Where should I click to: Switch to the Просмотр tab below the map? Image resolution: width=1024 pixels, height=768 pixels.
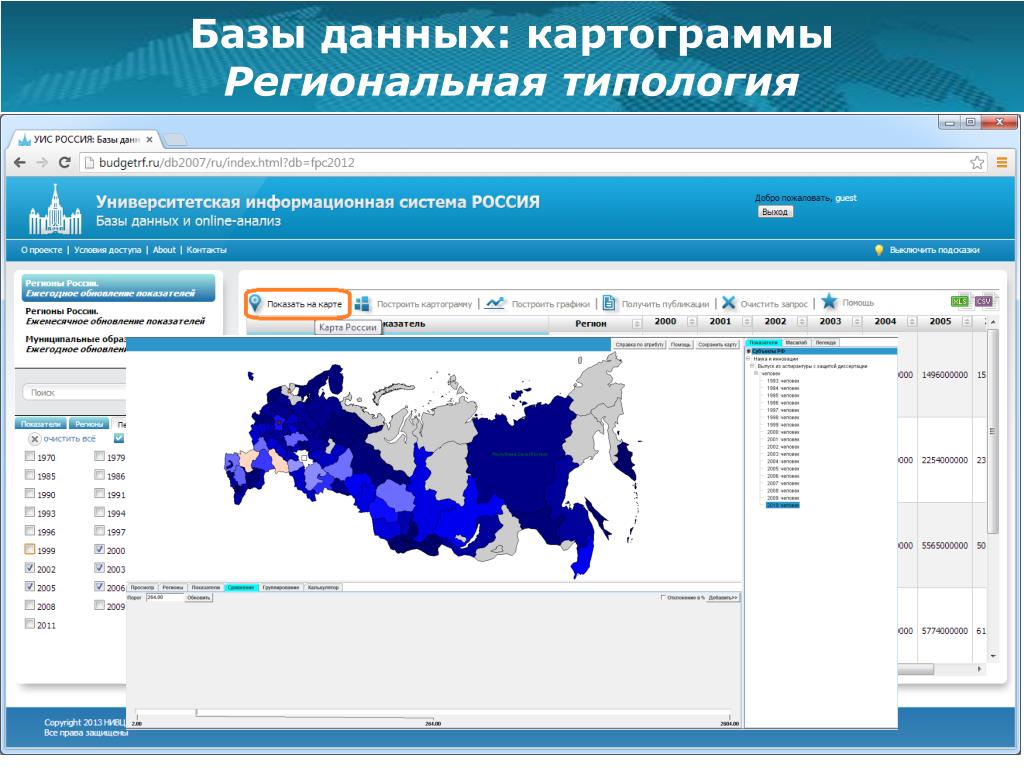pyautogui.click(x=142, y=588)
